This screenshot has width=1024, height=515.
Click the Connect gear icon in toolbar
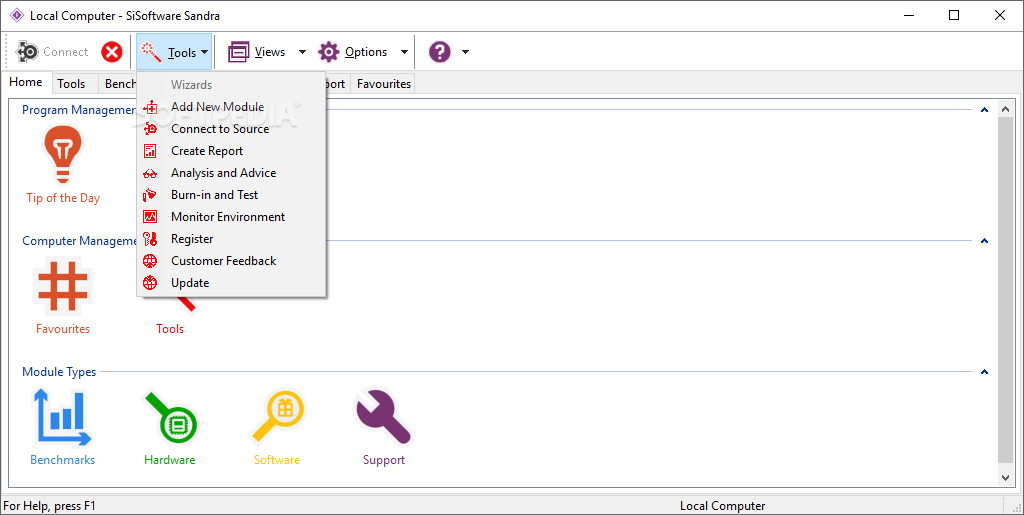coord(27,52)
